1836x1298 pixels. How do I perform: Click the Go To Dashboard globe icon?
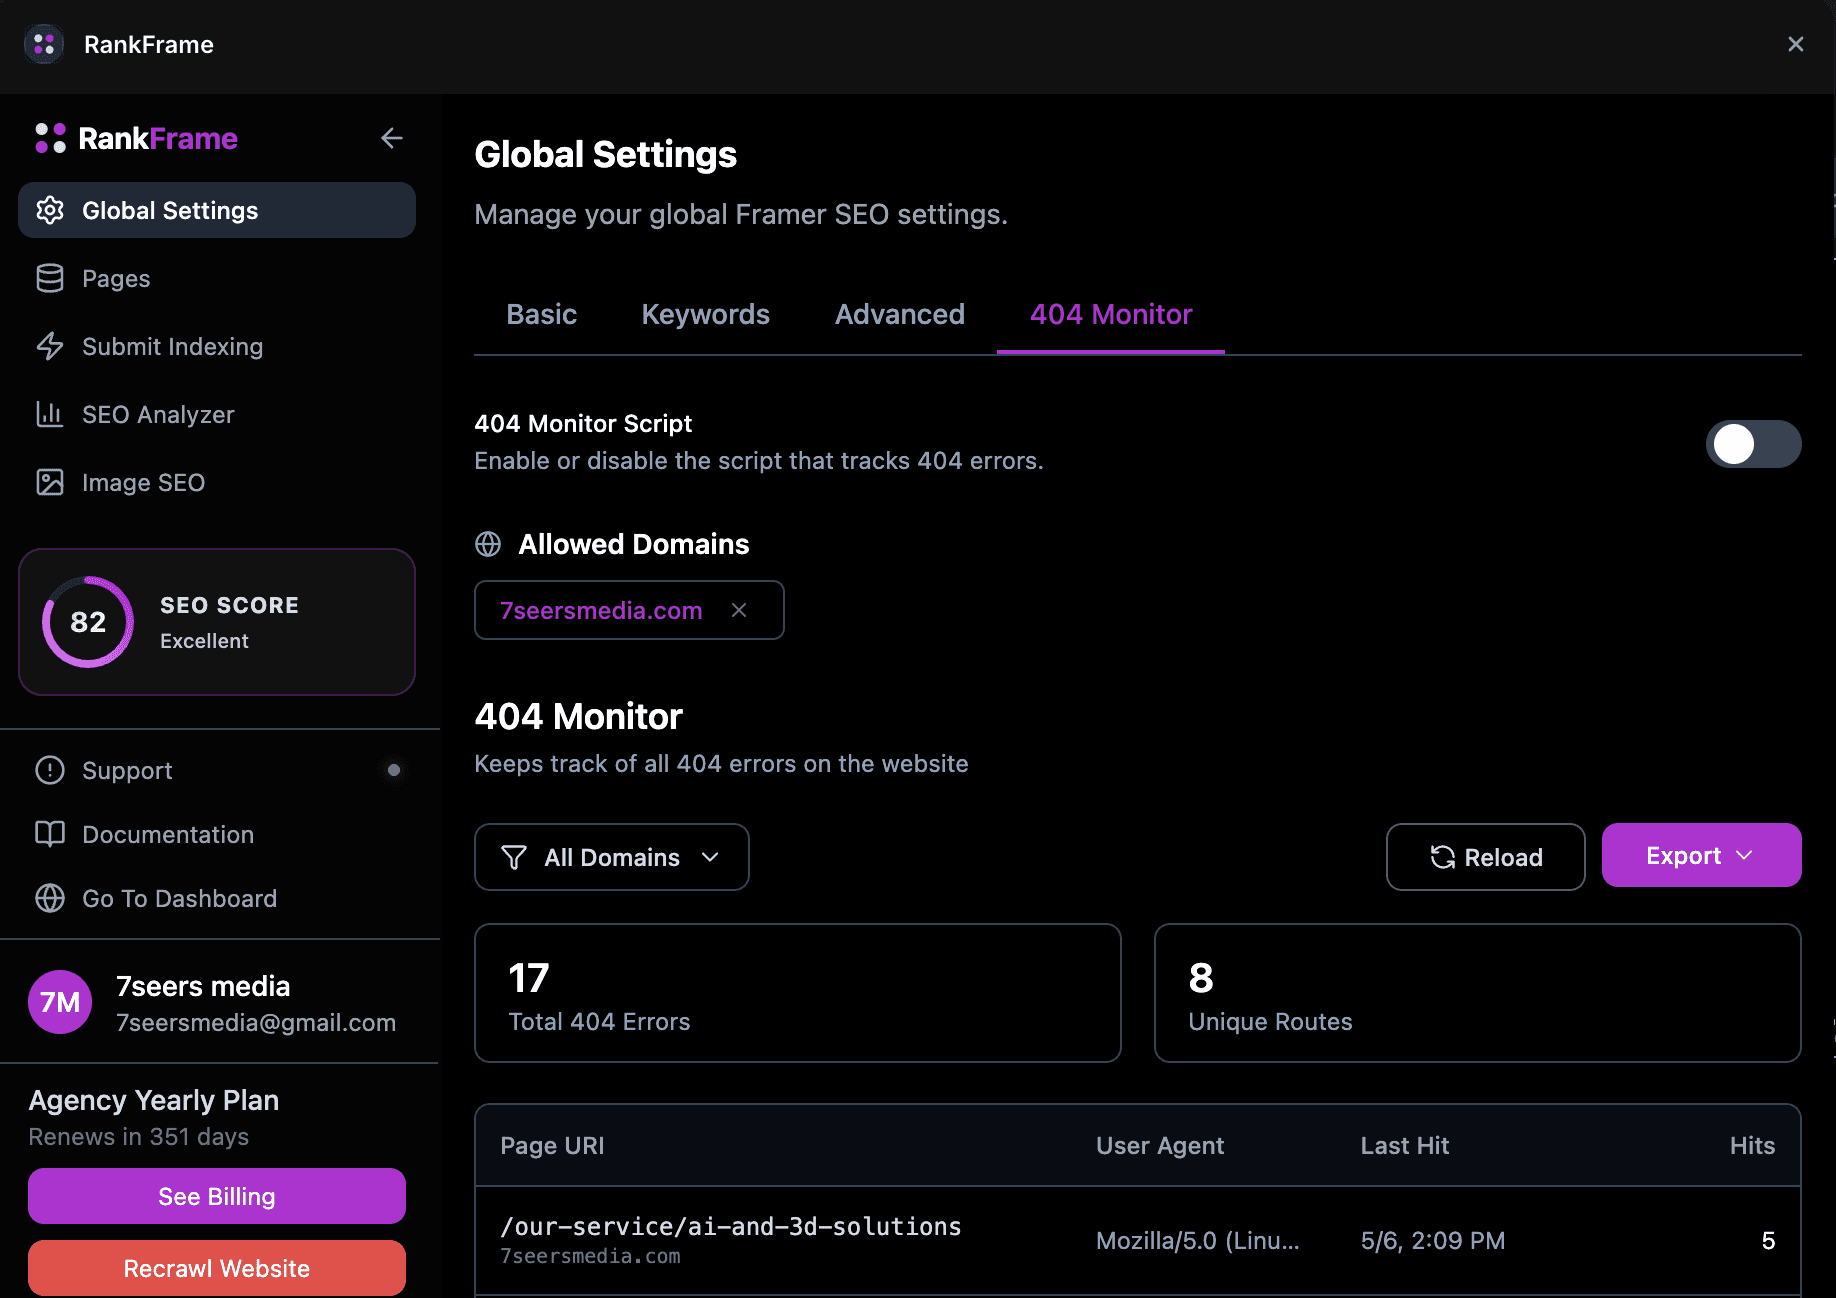pyautogui.click(x=50, y=898)
